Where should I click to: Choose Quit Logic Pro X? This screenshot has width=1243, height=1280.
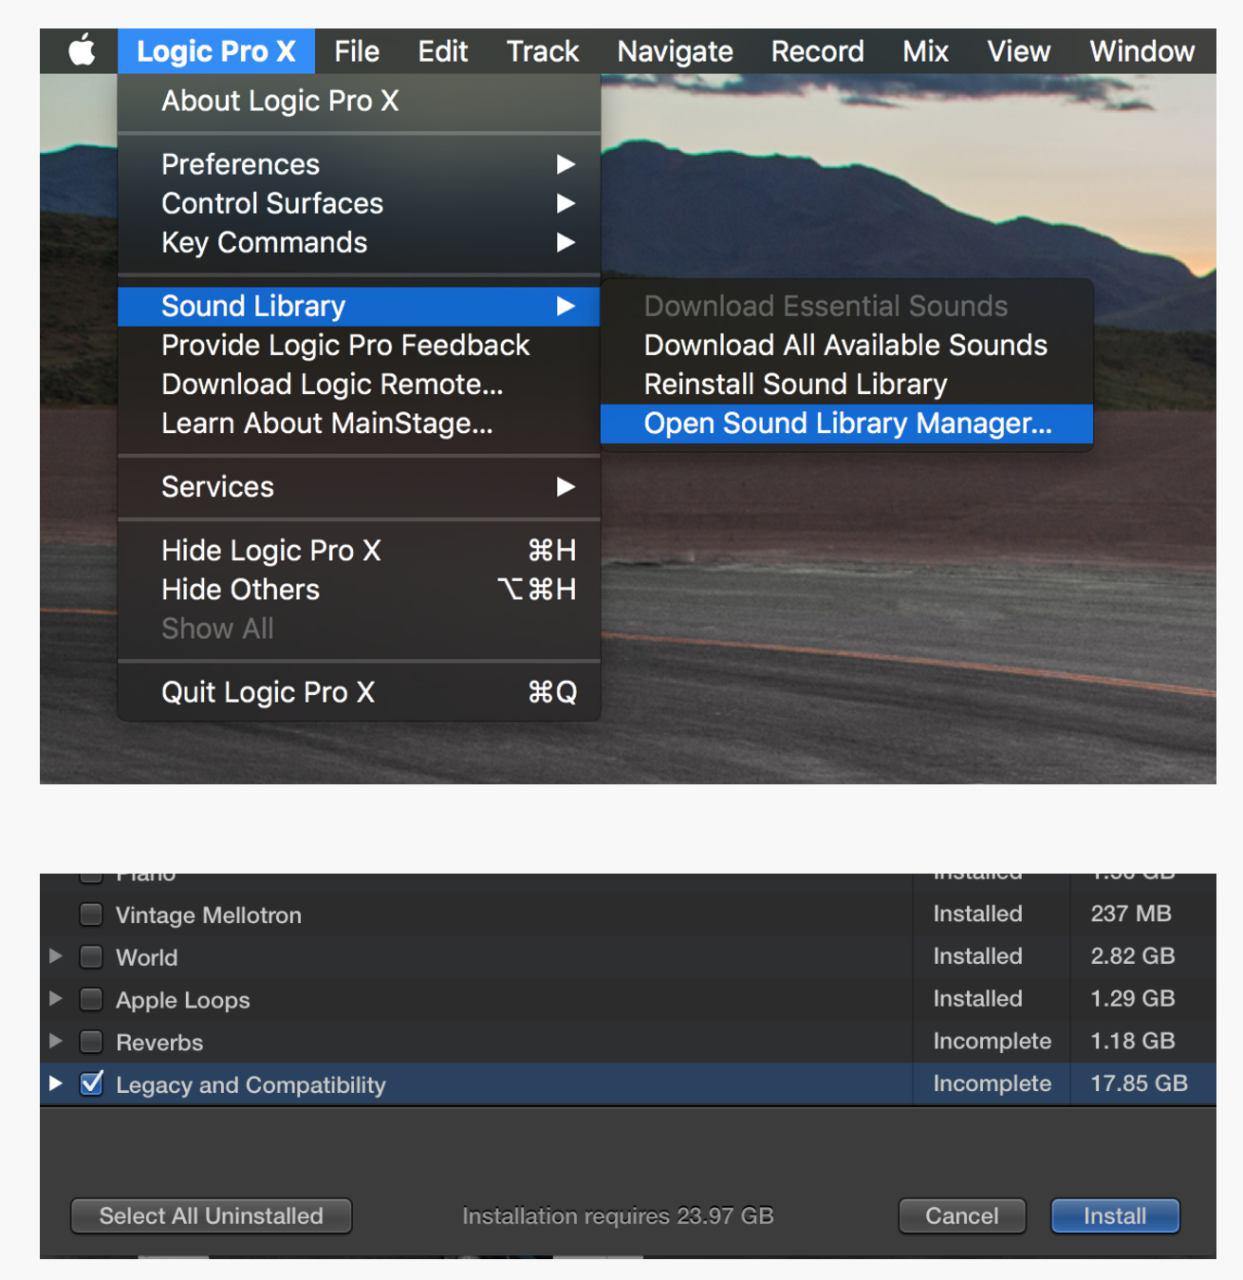(359, 692)
